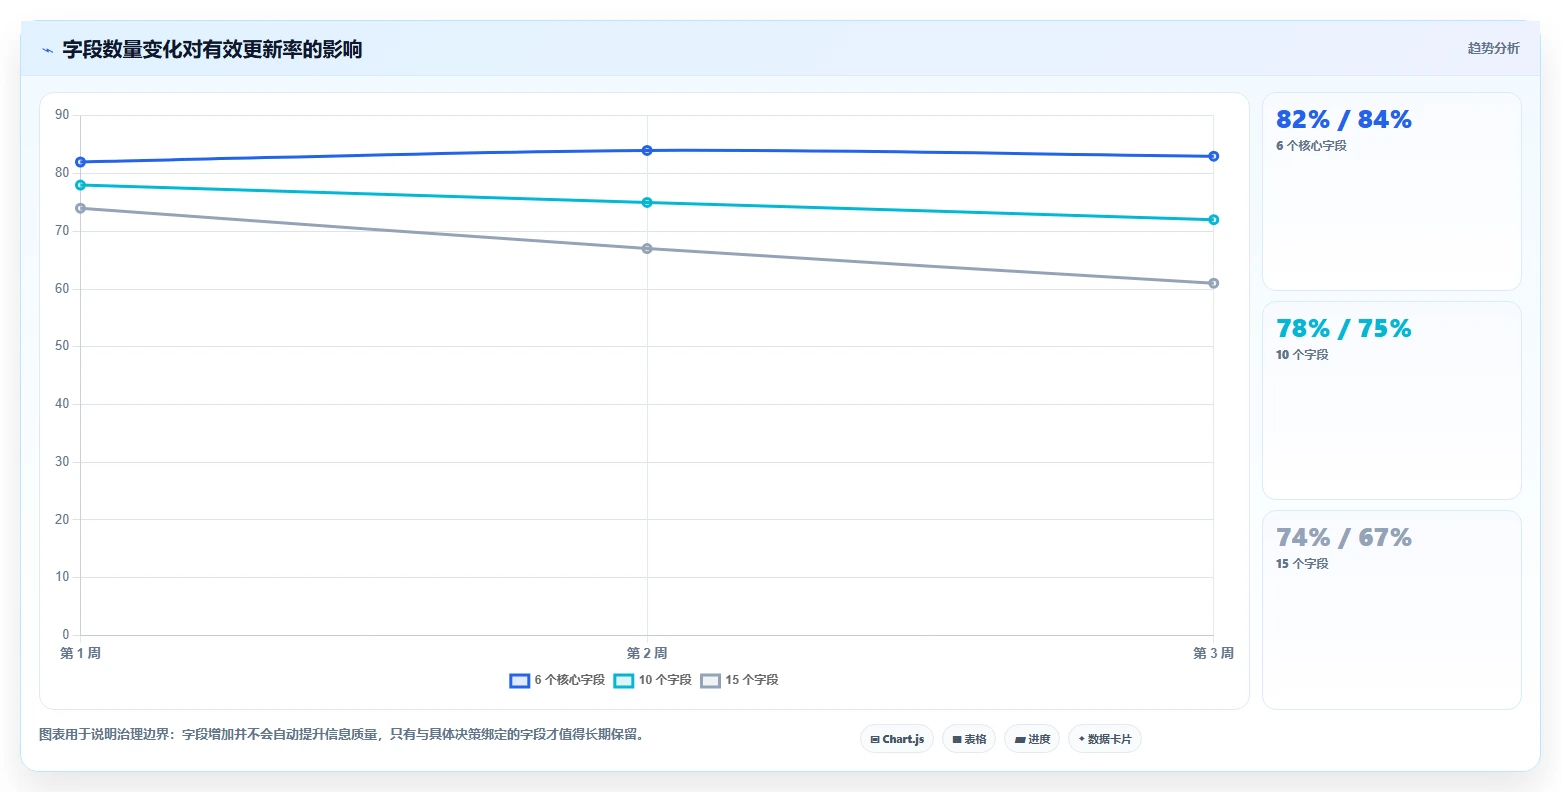Click the 数据卡片 tag chip
The width and height of the screenshot is (1561, 792).
point(1105,739)
